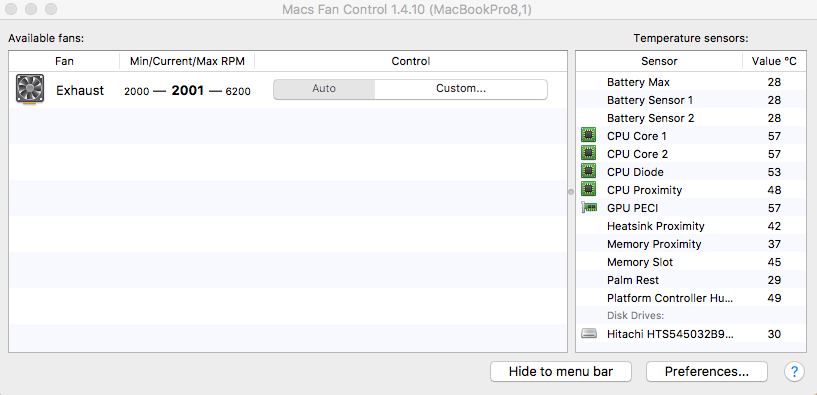This screenshot has width=817, height=395.
Task: Click the Min/Current/Max RPM column header
Action: pos(187,61)
